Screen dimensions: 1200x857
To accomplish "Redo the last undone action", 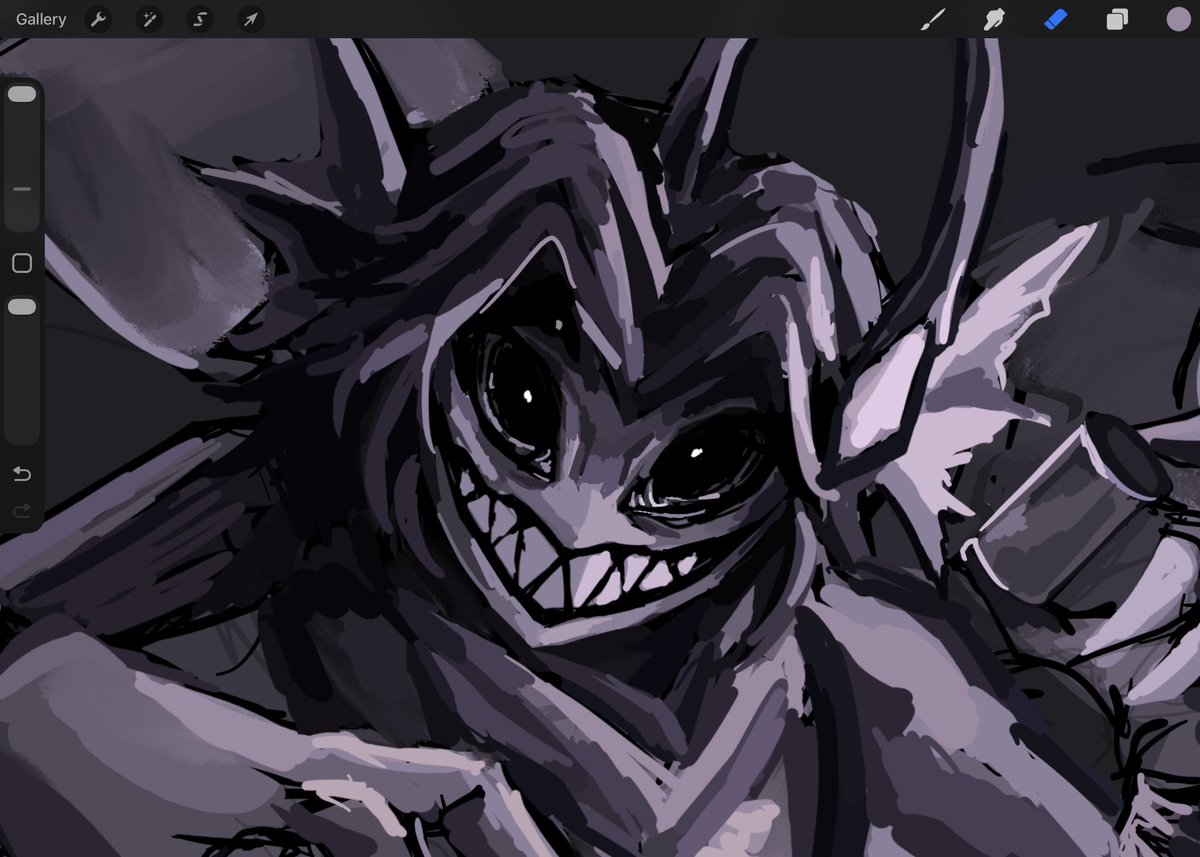I will (x=22, y=512).
